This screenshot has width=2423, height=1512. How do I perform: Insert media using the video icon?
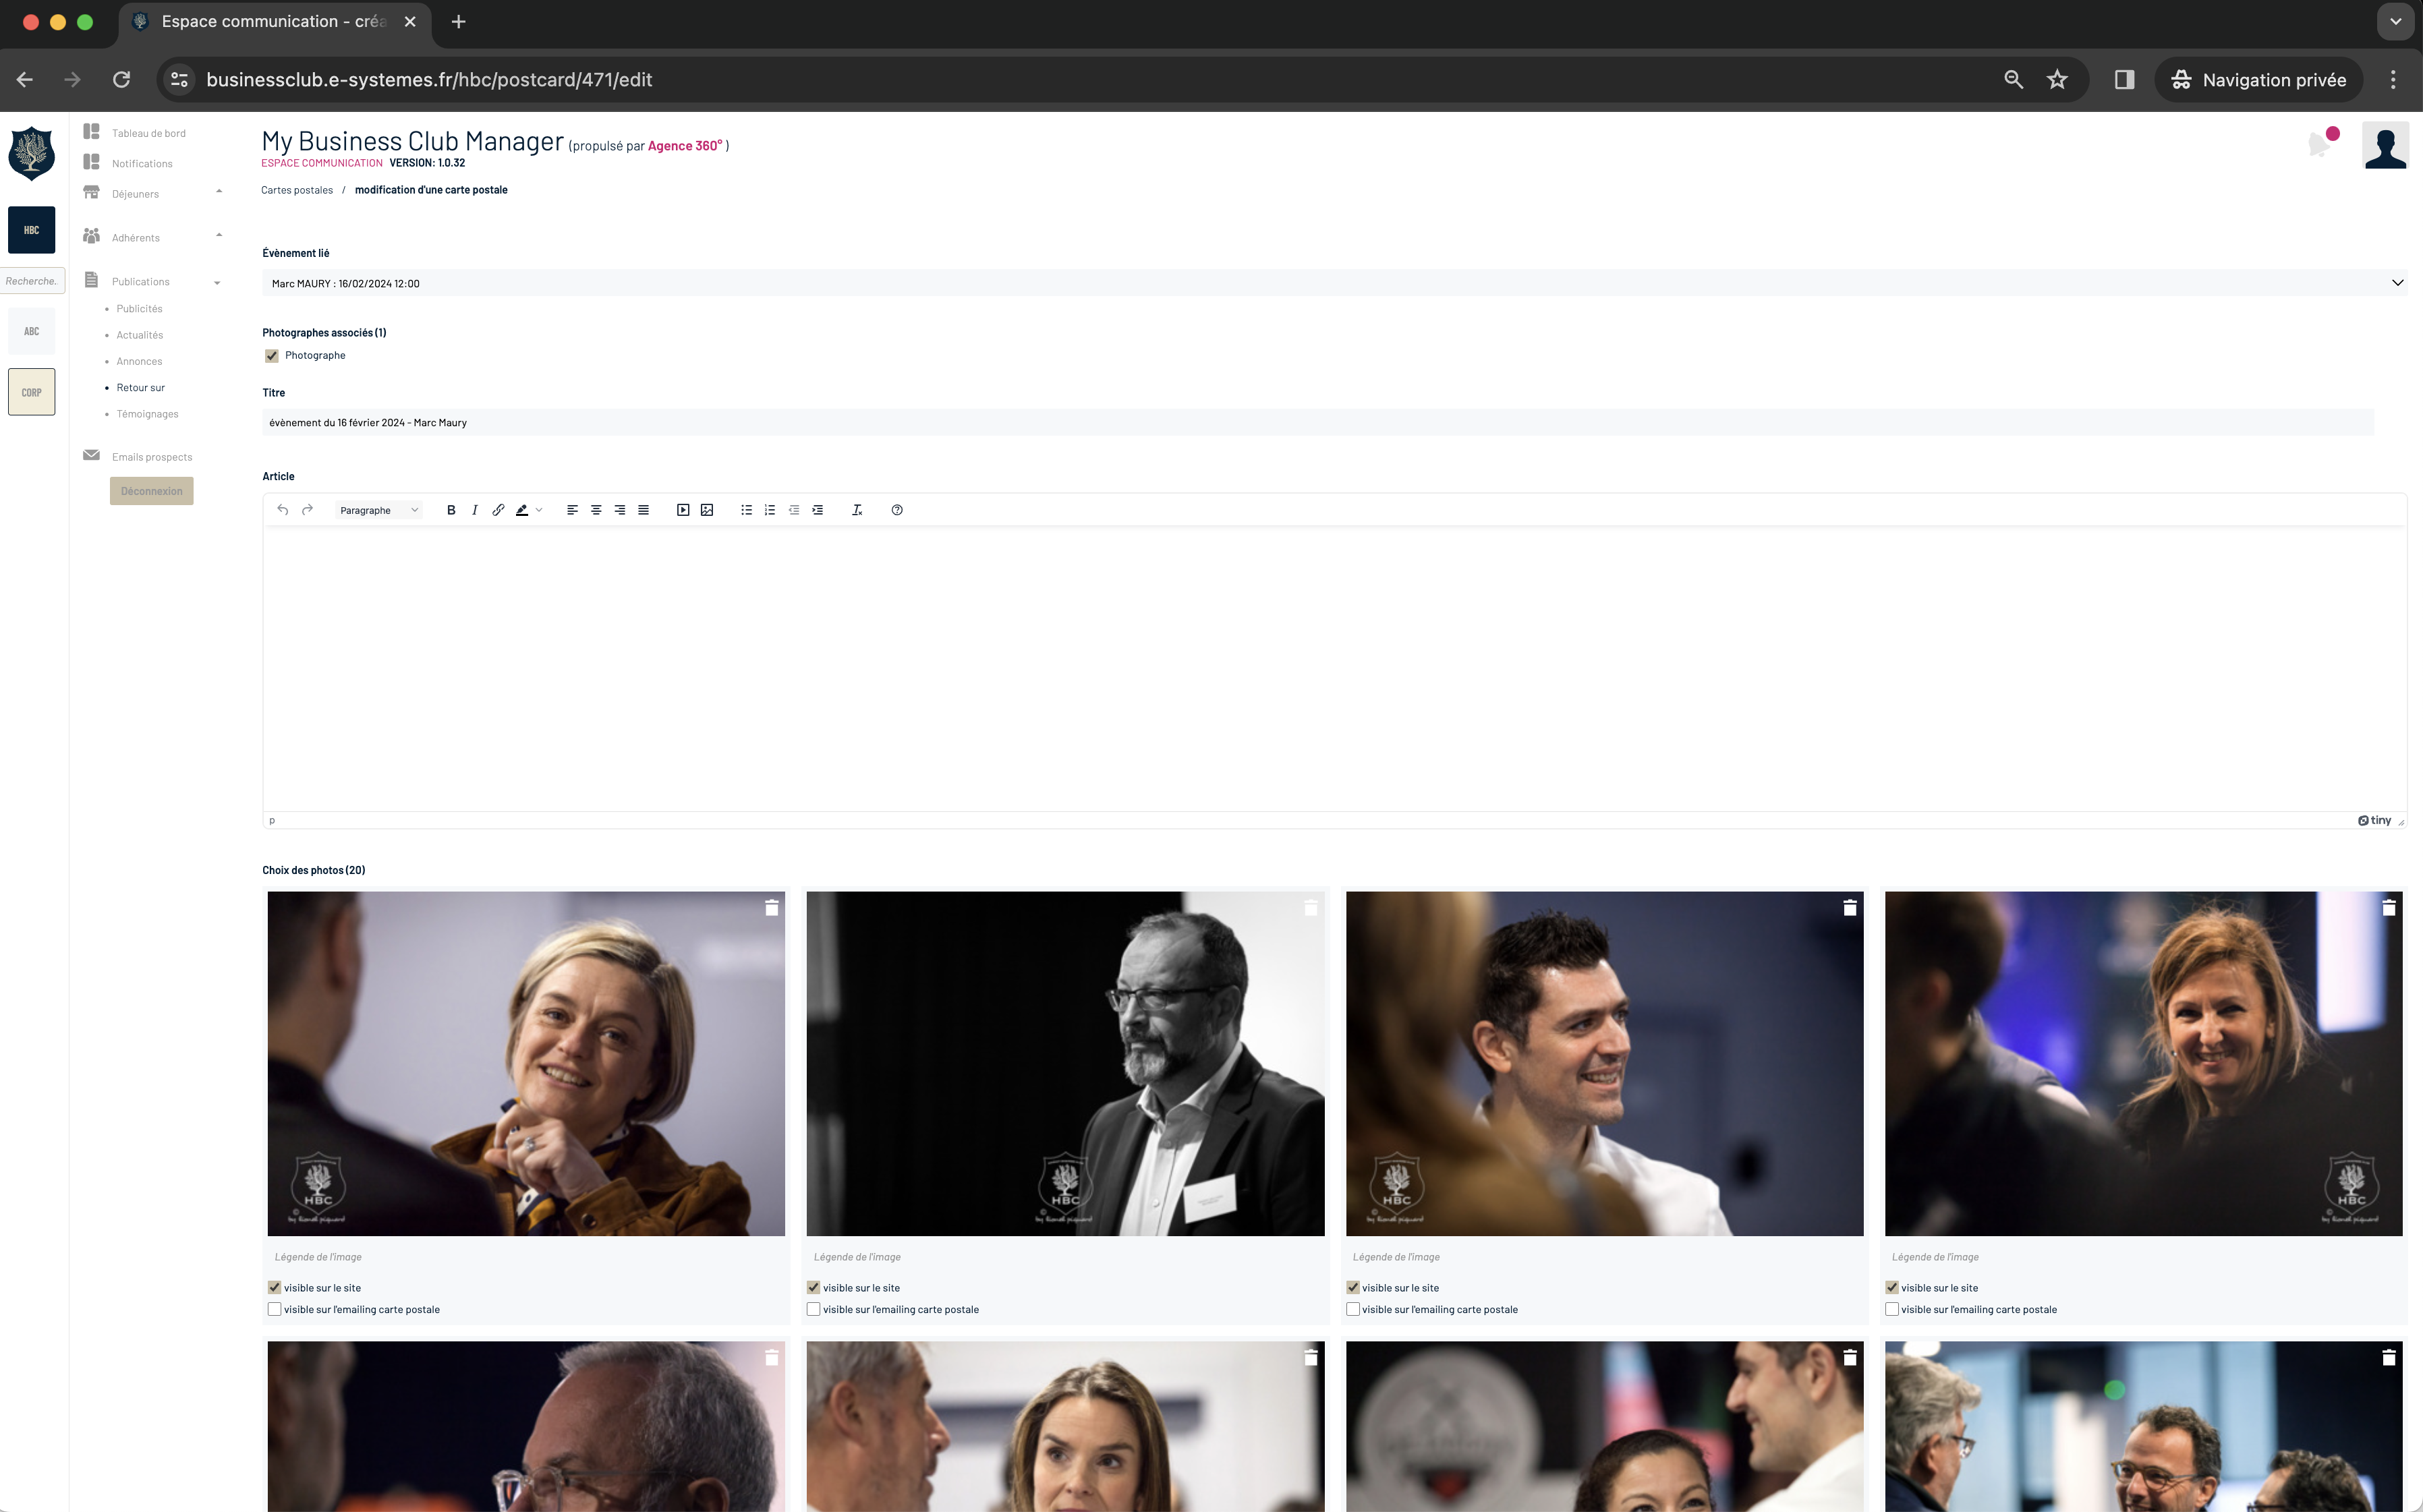click(x=683, y=510)
